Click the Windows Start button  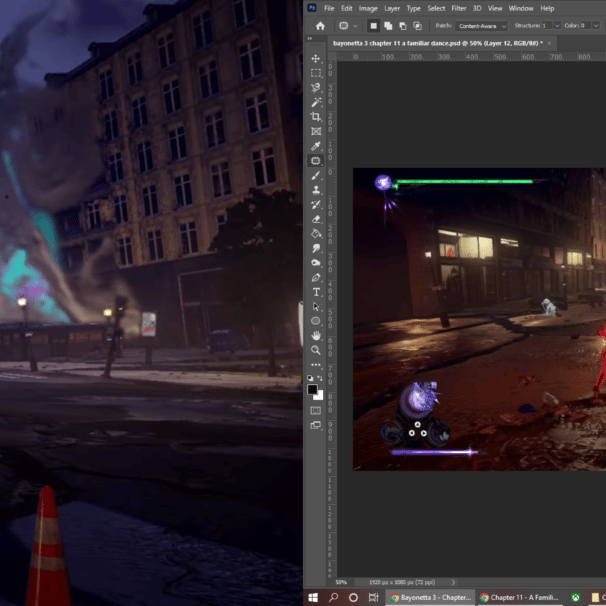coord(313,597)
